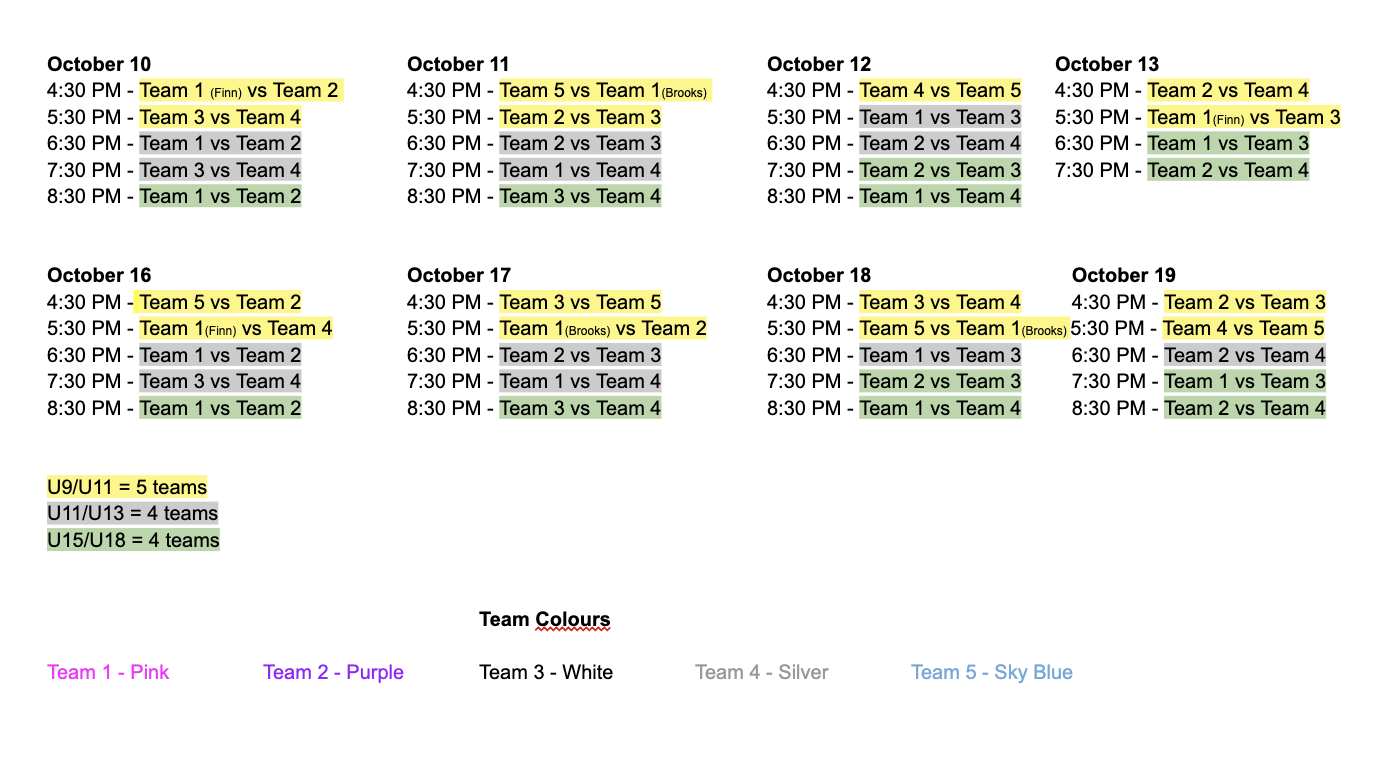This screenshot has width=1387, height=769.
Task: Click the U15/U18 = 4 teams legend
Action: [x=133, y=541]
